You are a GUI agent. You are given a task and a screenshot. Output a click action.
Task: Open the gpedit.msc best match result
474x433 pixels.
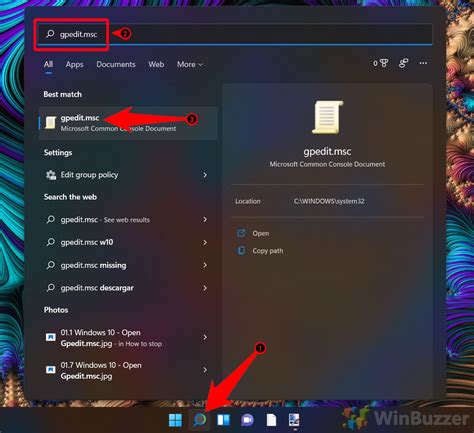tap(128, 123)
